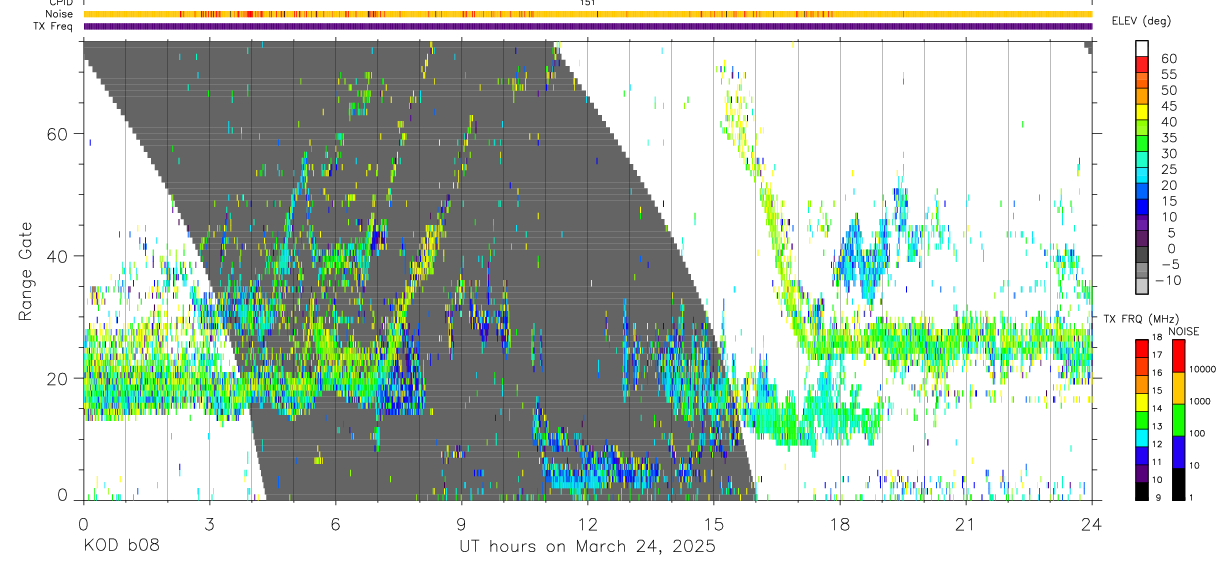Screen dimensions: 1228x567
Task: Click the '12' hour tick label on the time axis
Action: (x=588, y=524)
